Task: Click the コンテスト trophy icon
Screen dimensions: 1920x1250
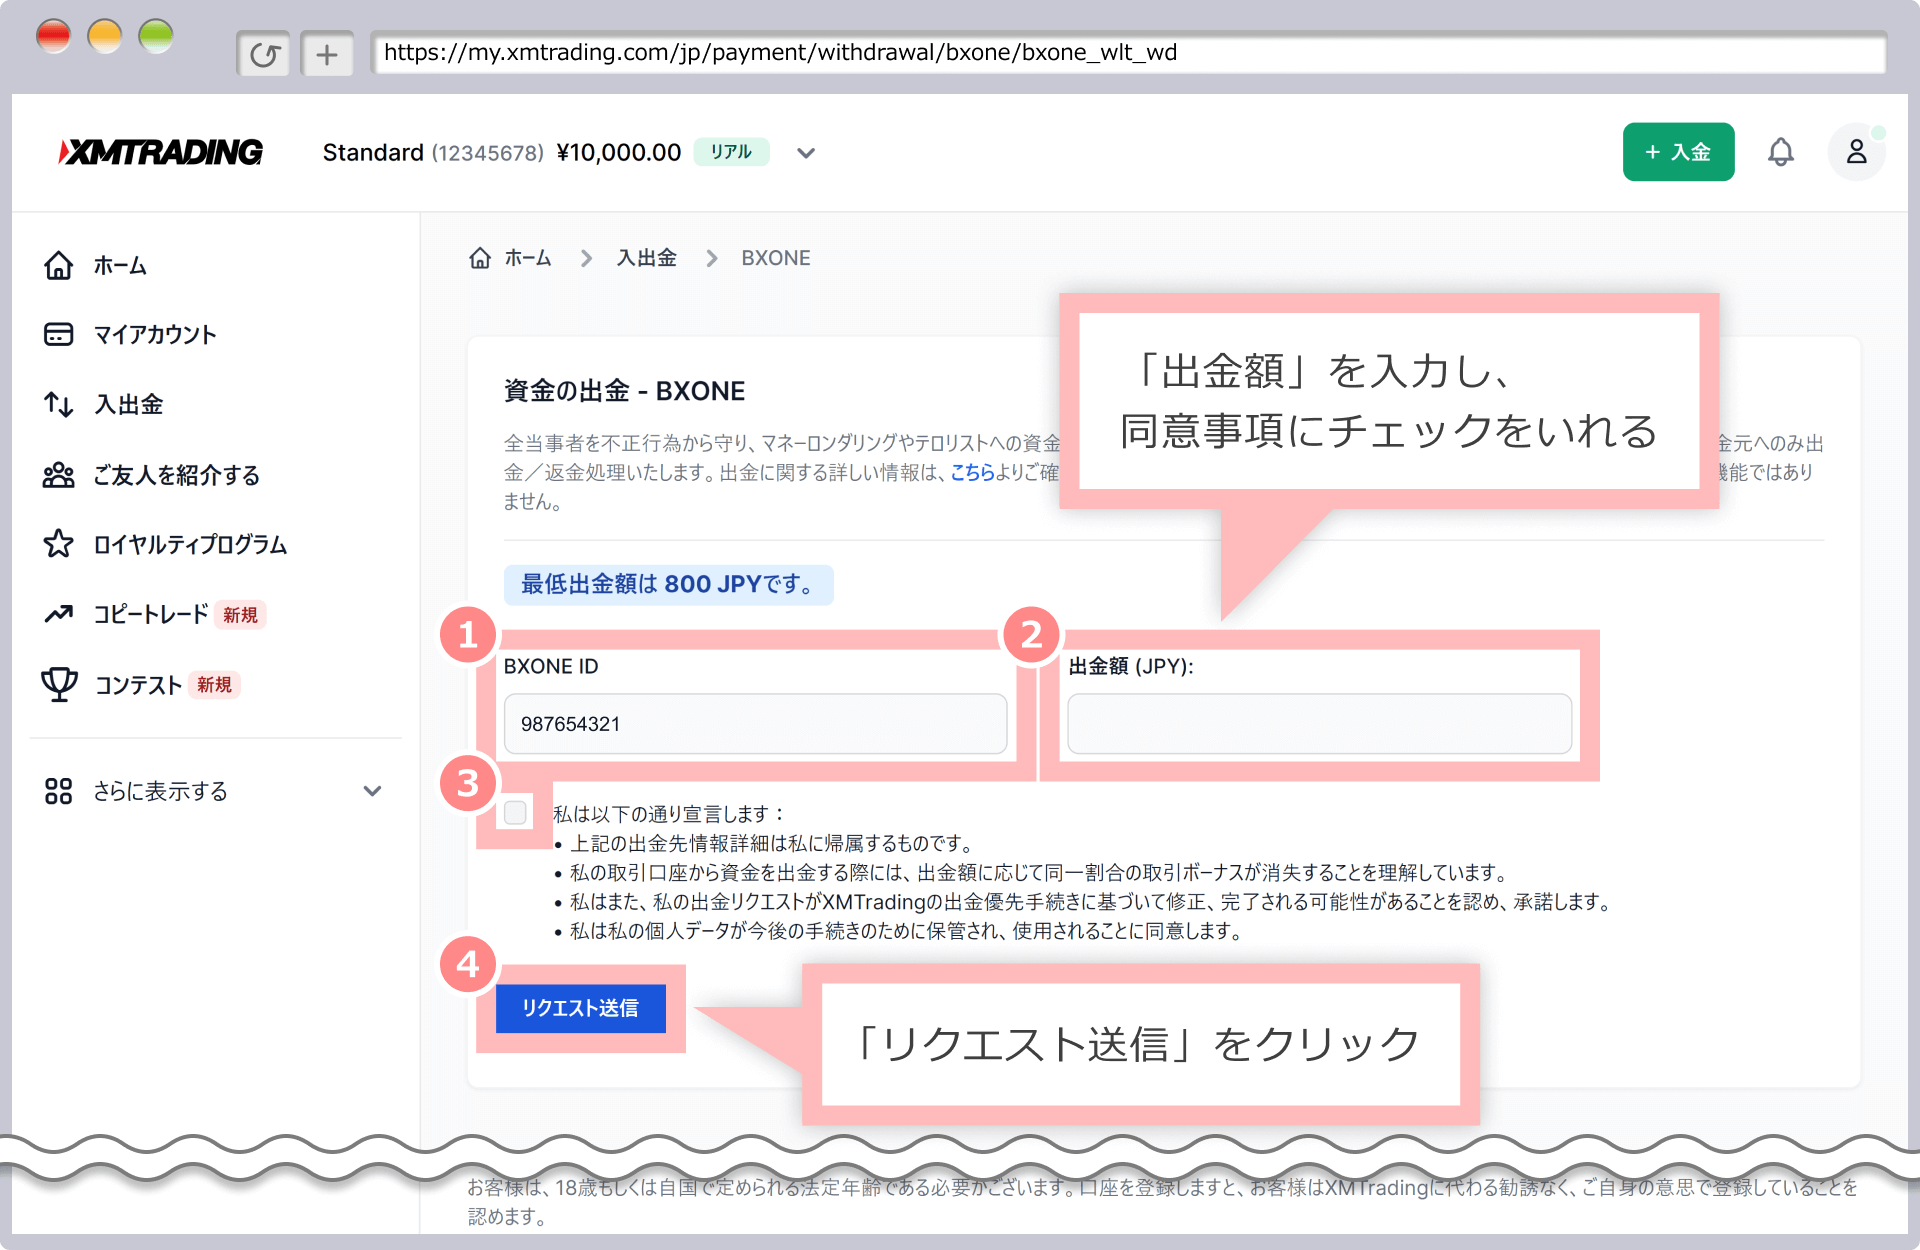Action: [x=59, y=684]
